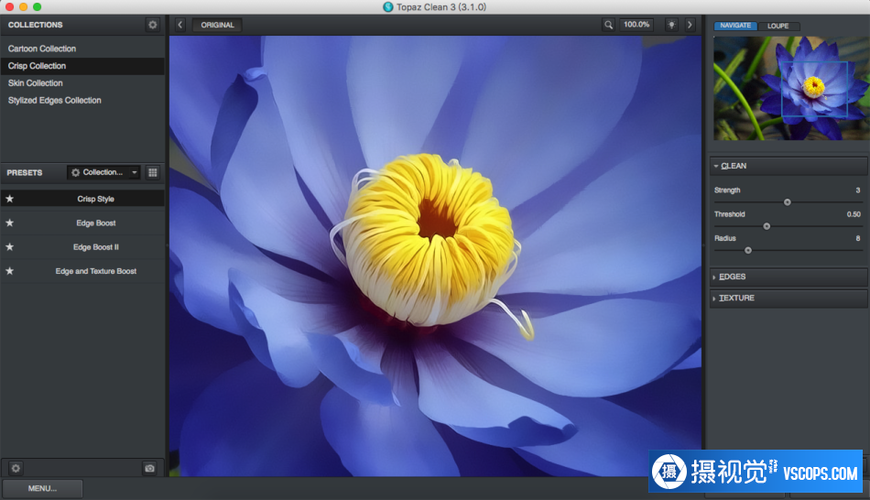Image resolution: width=870 pixels, height=500 pixels.
Task: Switch presets to grid view
Action: [x=153, y=172]
